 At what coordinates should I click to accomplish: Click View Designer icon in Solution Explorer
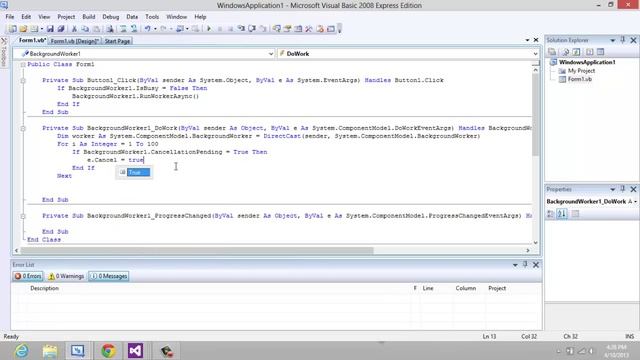600,52
